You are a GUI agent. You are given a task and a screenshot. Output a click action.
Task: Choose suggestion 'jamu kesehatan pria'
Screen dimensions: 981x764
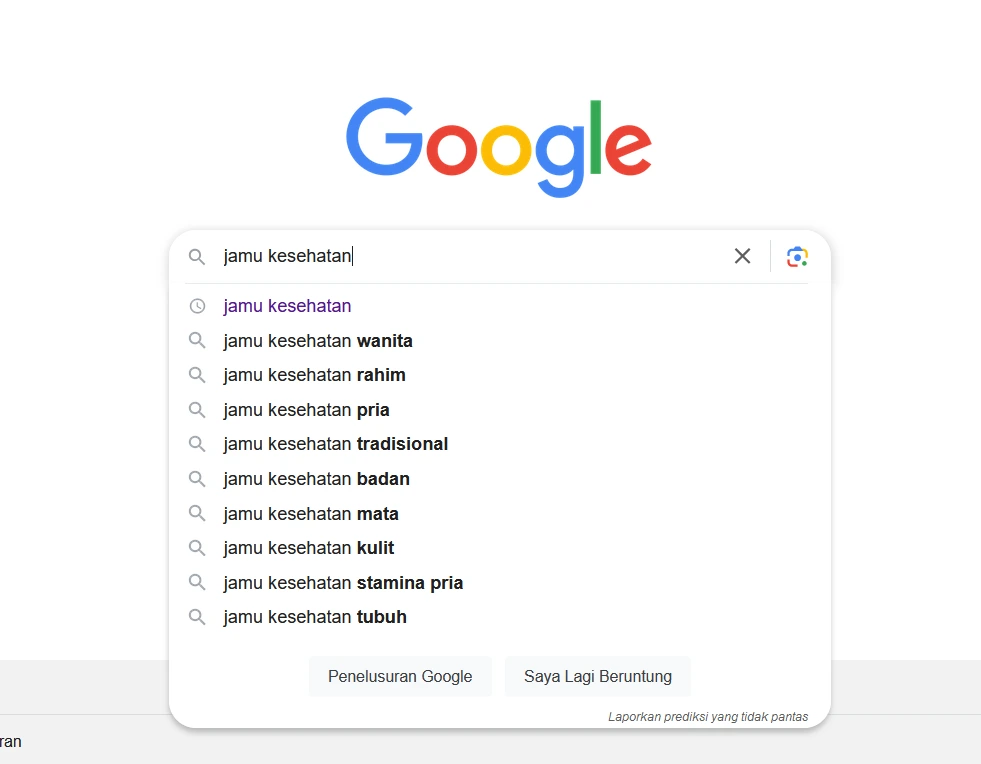(x=306, y=410)
